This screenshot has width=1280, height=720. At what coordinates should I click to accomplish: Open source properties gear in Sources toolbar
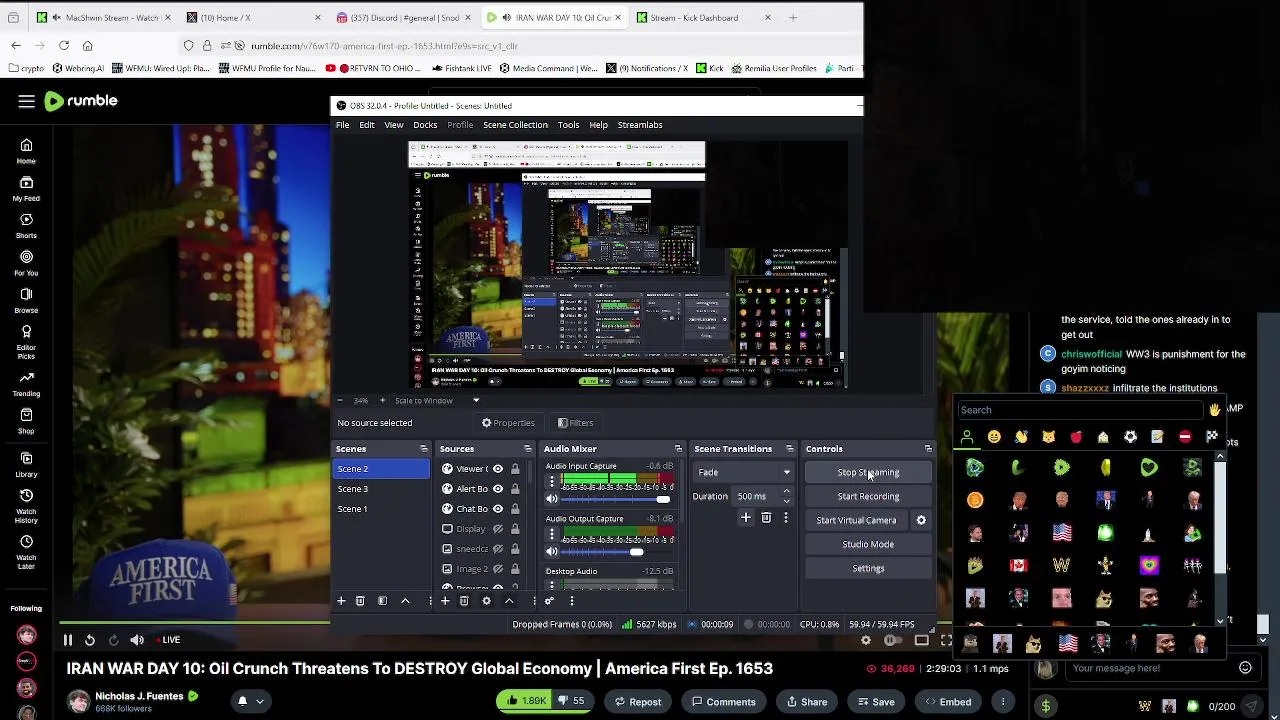pos(486,601)
